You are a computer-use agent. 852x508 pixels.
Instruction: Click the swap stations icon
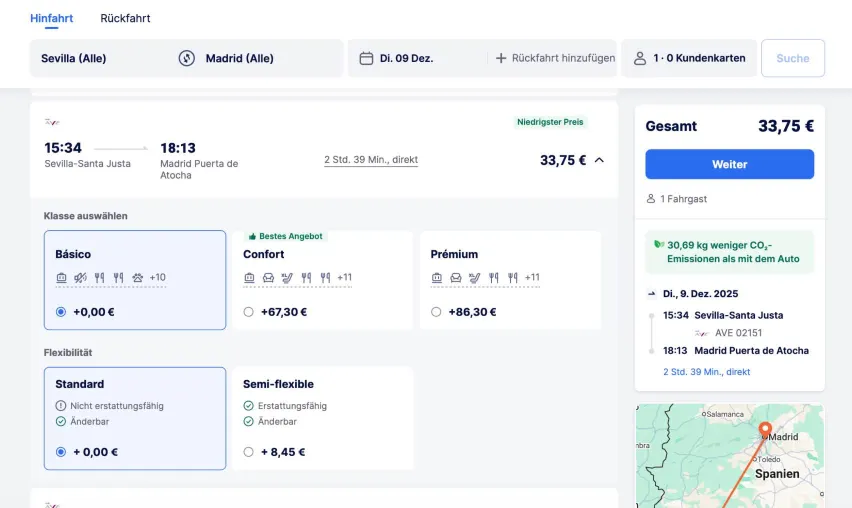click(x=186, y=58)
